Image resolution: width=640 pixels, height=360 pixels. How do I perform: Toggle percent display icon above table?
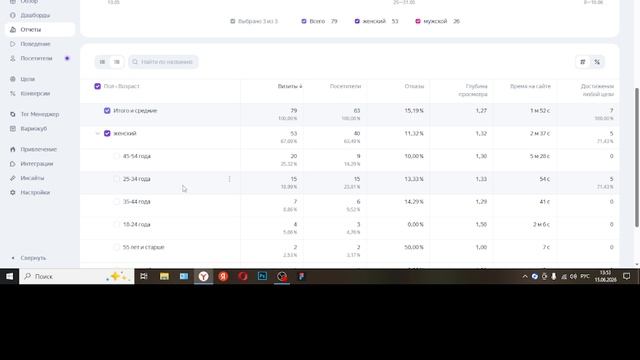(x=597, y=62)
